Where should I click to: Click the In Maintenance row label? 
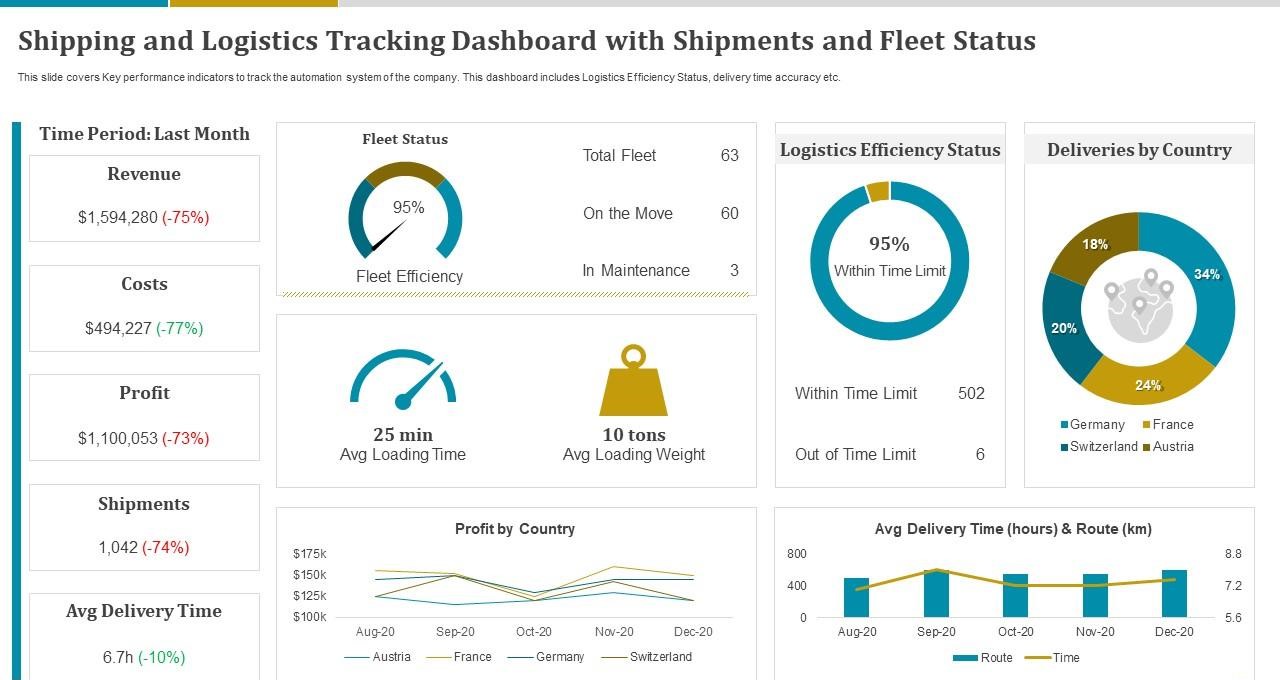point(636,270)
